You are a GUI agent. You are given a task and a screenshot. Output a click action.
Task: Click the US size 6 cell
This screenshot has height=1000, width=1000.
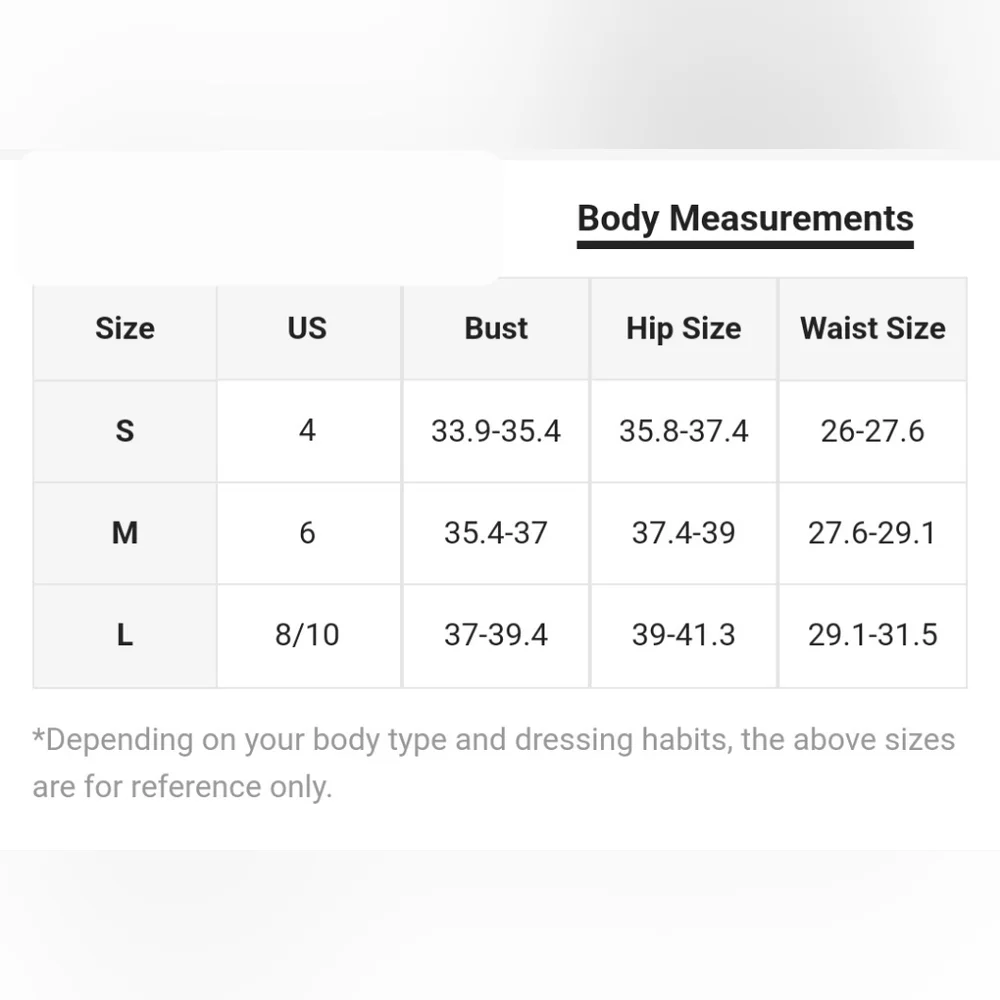tap(307, 533)
